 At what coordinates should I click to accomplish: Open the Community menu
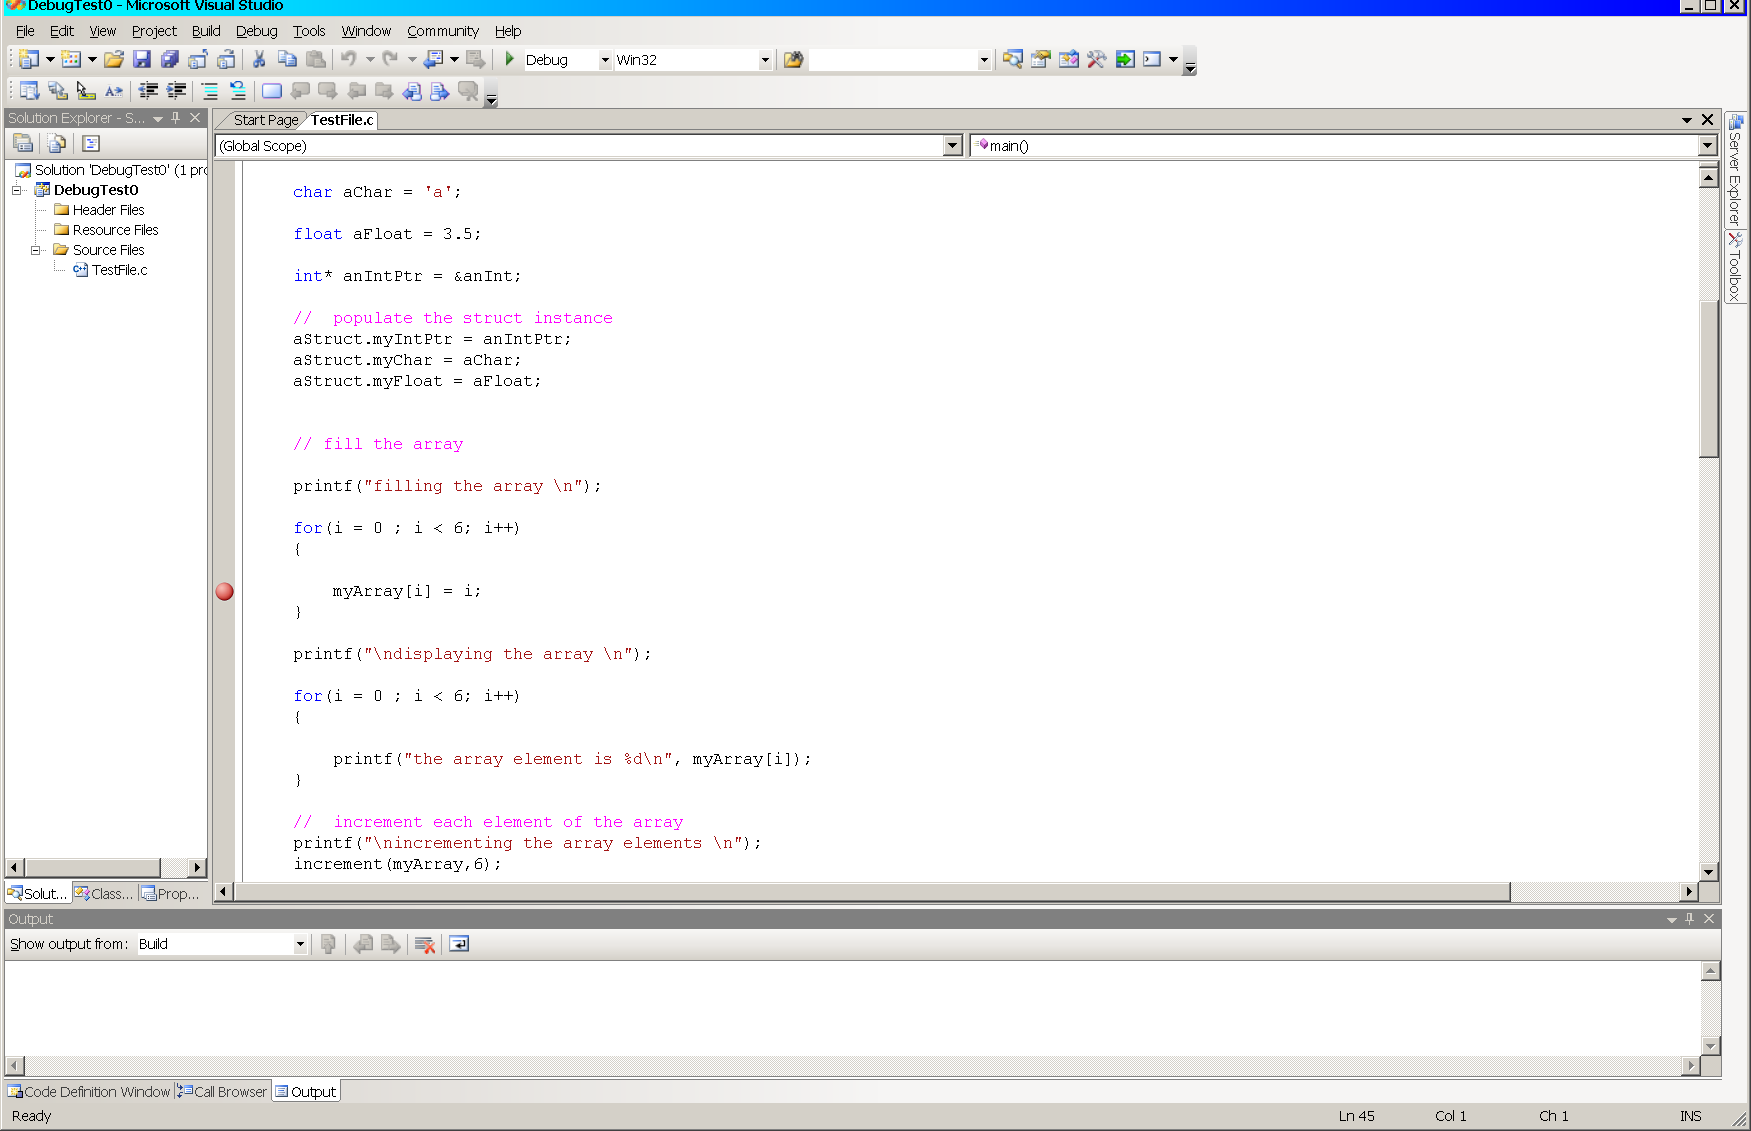[443, 31]
